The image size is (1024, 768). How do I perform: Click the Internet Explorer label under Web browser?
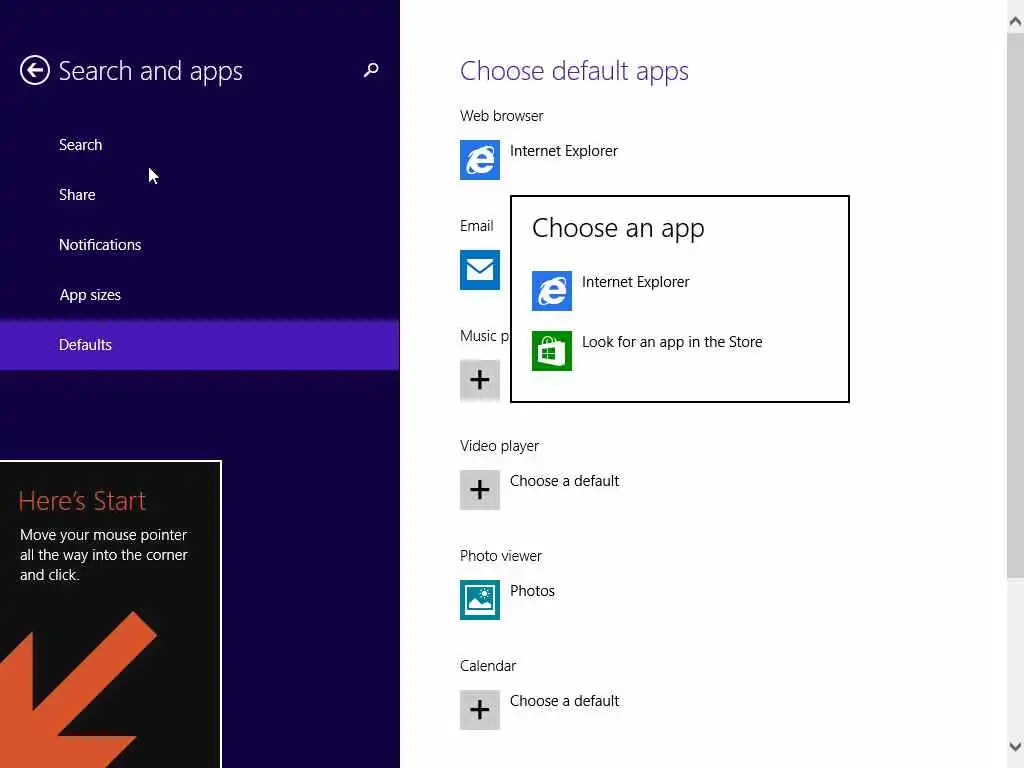click(564, 151)
